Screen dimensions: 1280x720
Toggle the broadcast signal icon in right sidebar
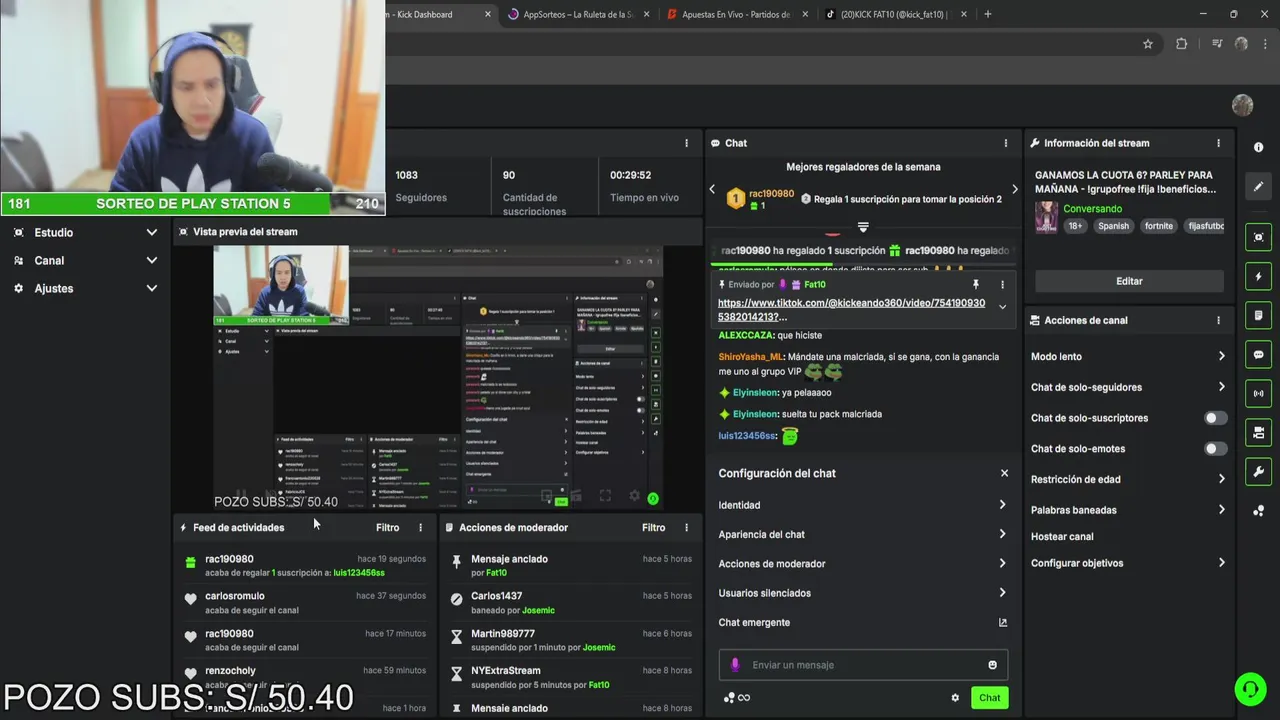(1258, 393)
